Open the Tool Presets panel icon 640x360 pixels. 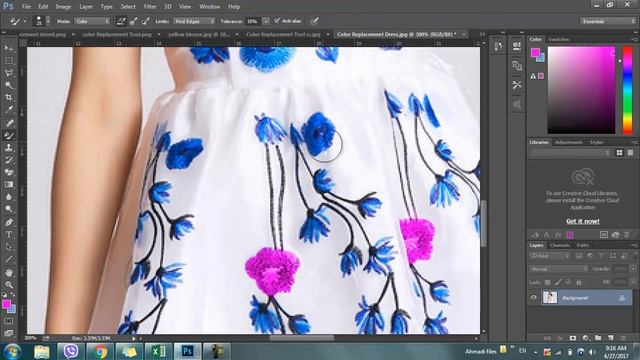pos(517,84)
